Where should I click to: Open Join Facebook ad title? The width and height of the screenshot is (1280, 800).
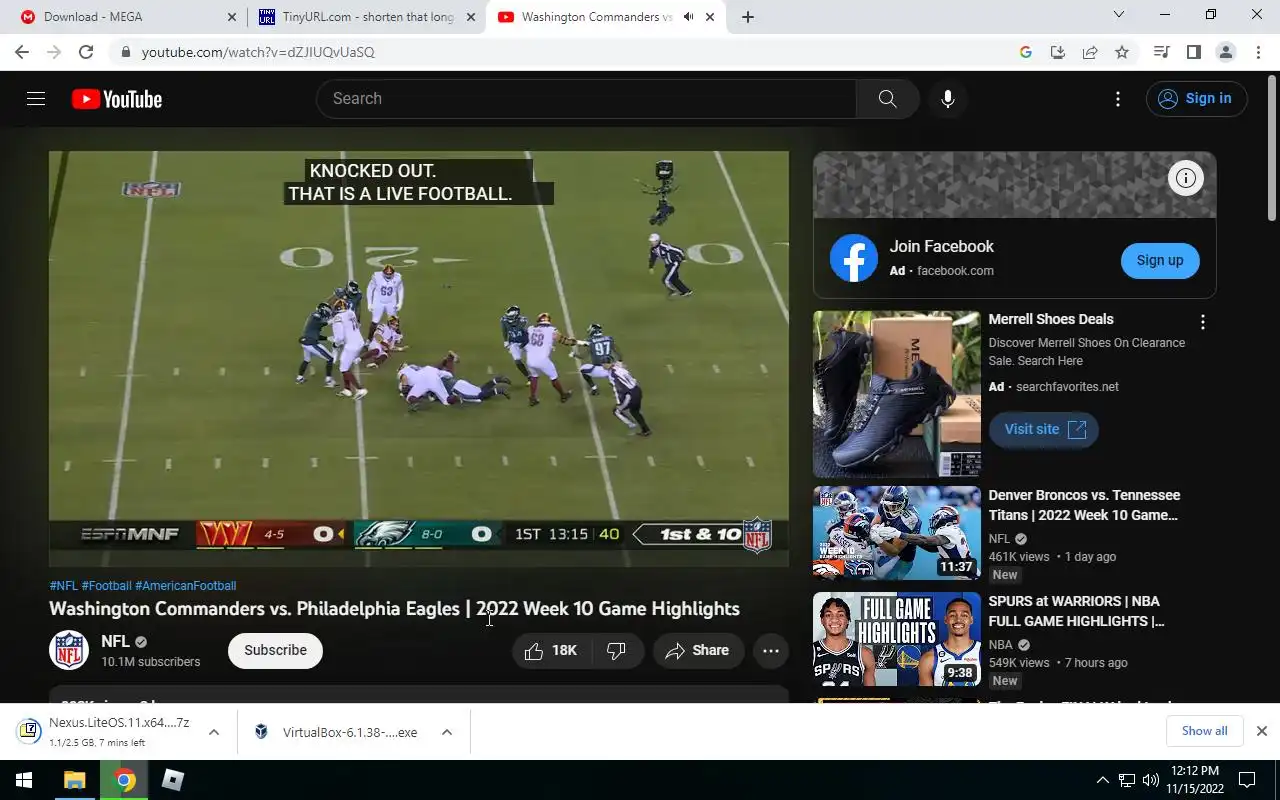[x=941, y=246]
